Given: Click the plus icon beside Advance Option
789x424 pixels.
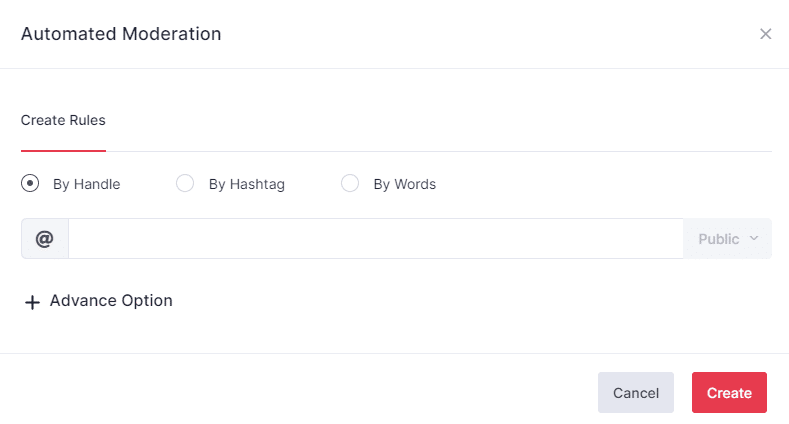Looking at the screenshot, I should coord(32,302).
